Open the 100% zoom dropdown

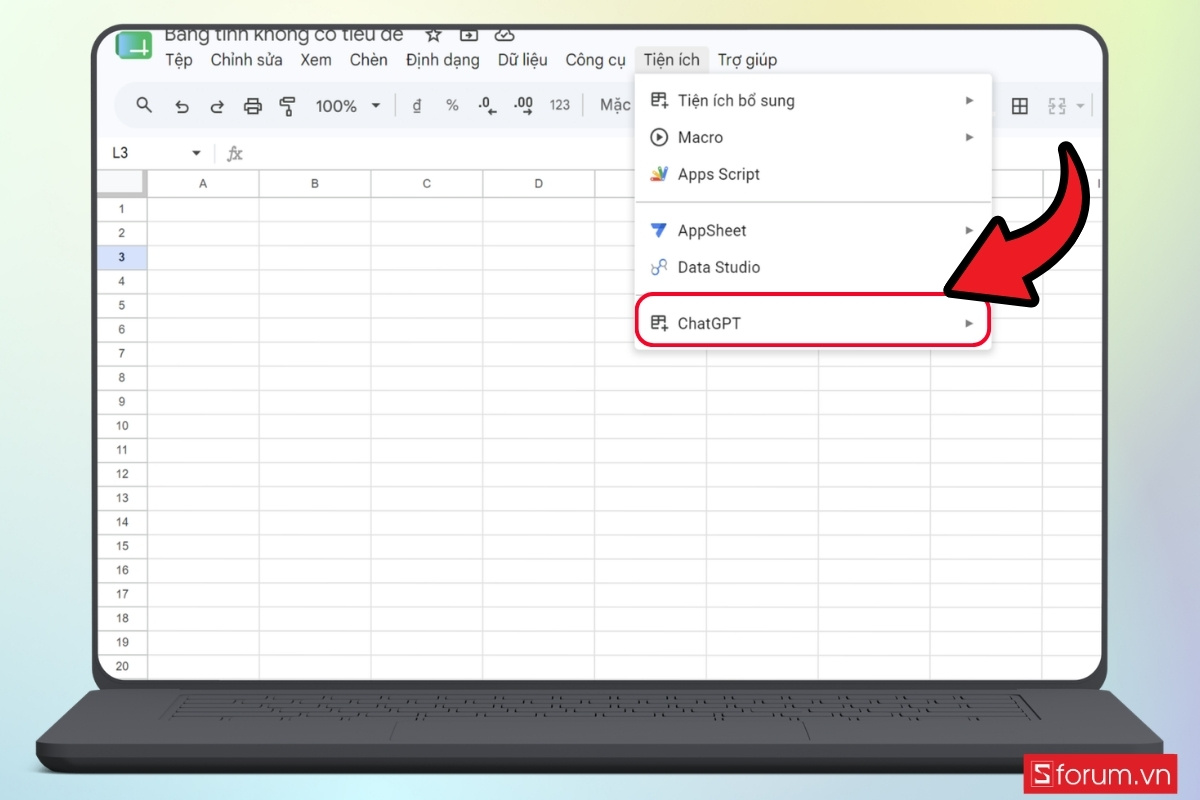348,106
